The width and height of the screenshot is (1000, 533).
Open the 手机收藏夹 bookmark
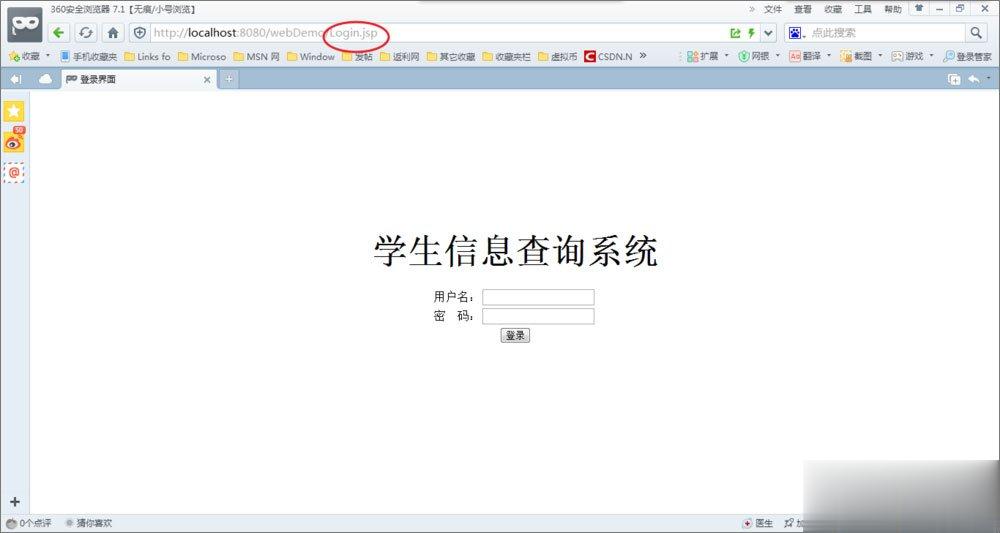[x=89, y=56]
